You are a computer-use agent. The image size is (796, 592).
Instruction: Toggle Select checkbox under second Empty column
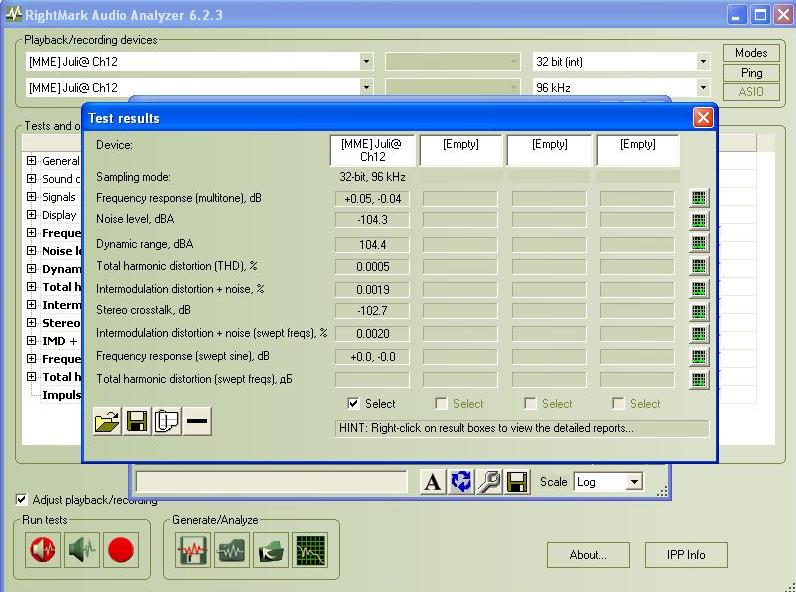441,404
